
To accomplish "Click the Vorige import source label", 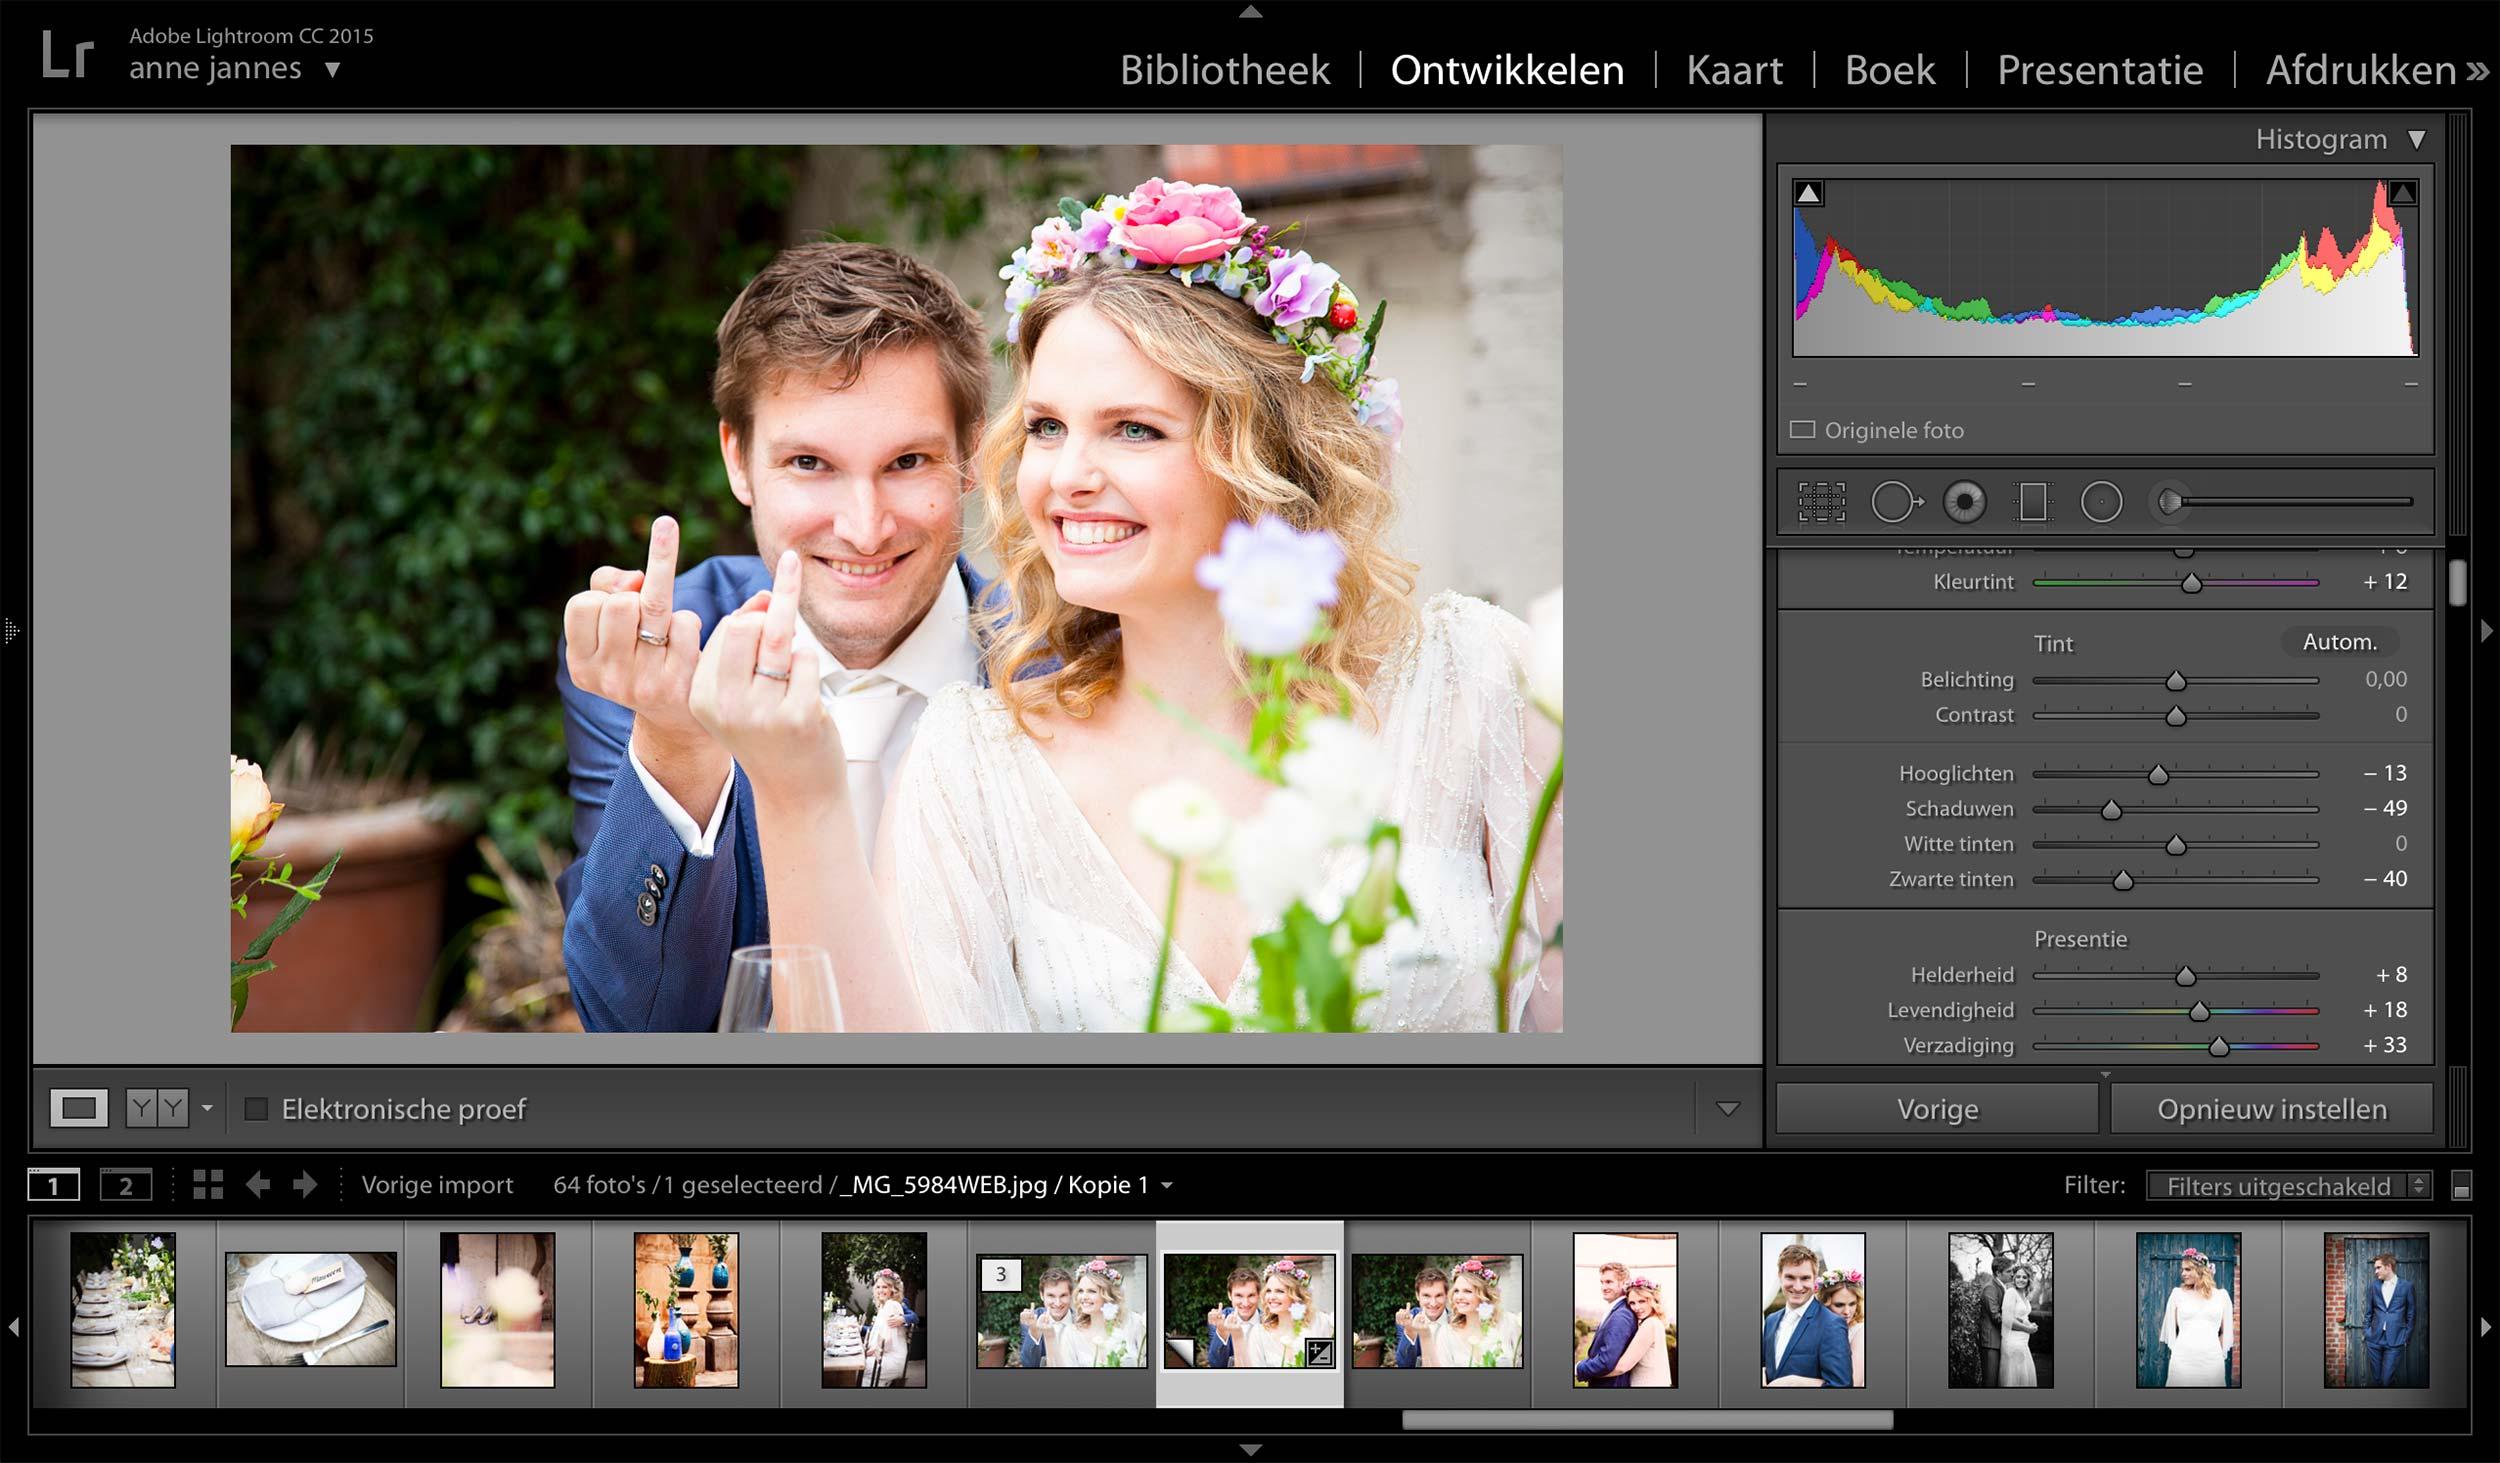I will [x=437, y=1185].
